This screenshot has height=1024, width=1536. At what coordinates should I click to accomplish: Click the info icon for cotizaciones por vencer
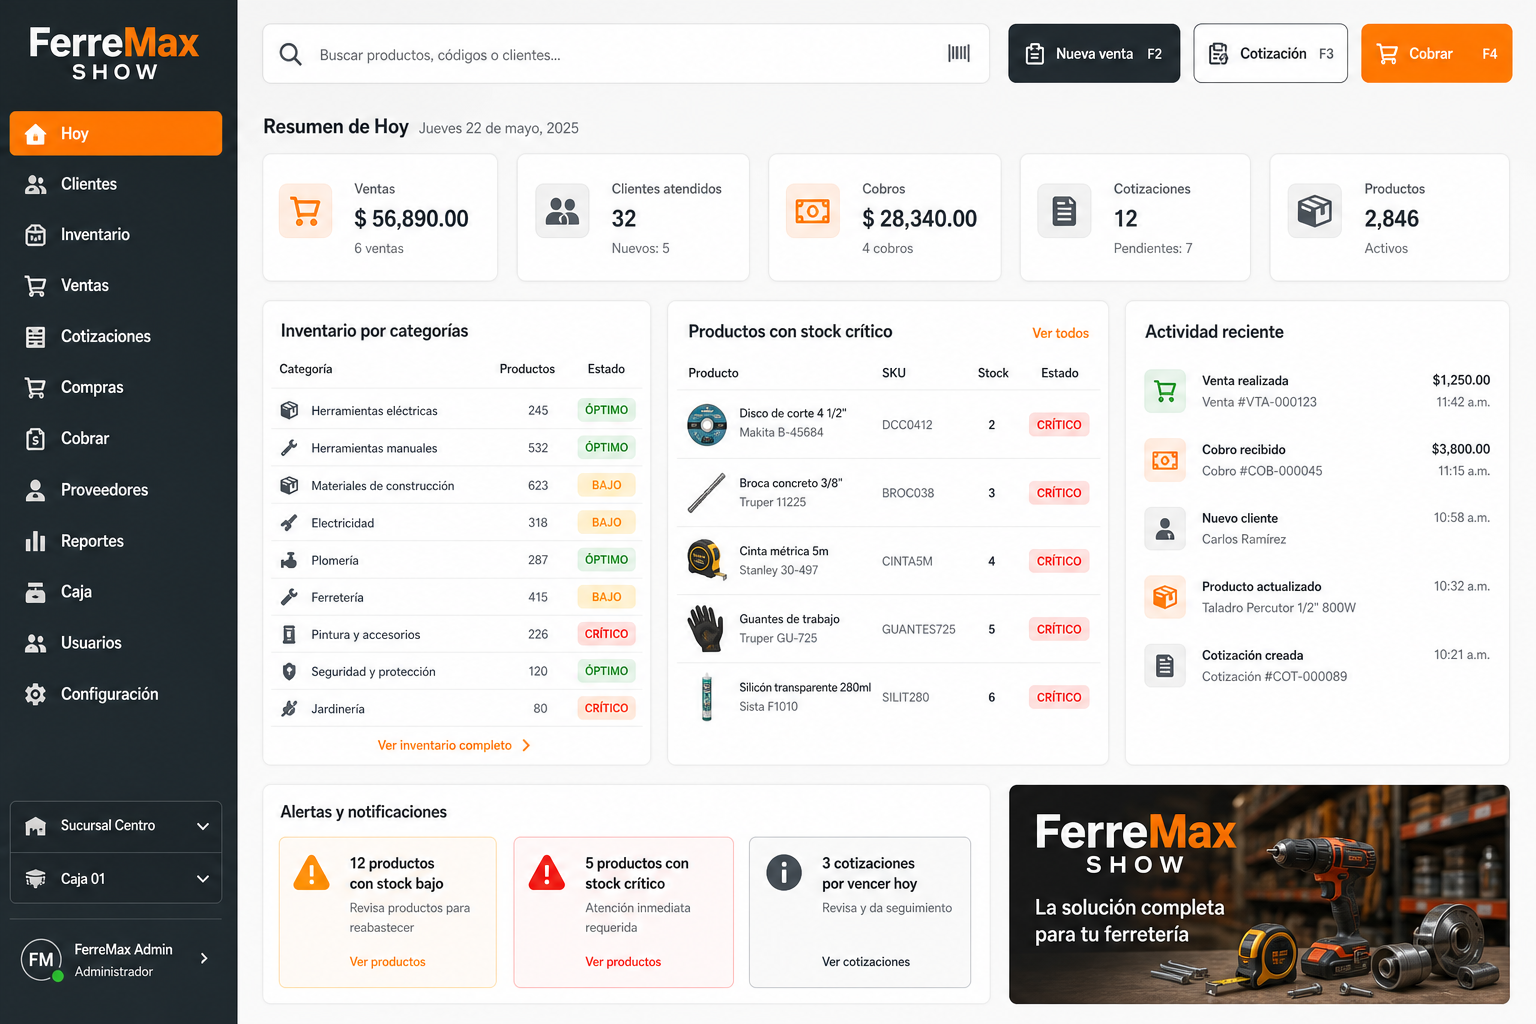click(784, 873)
